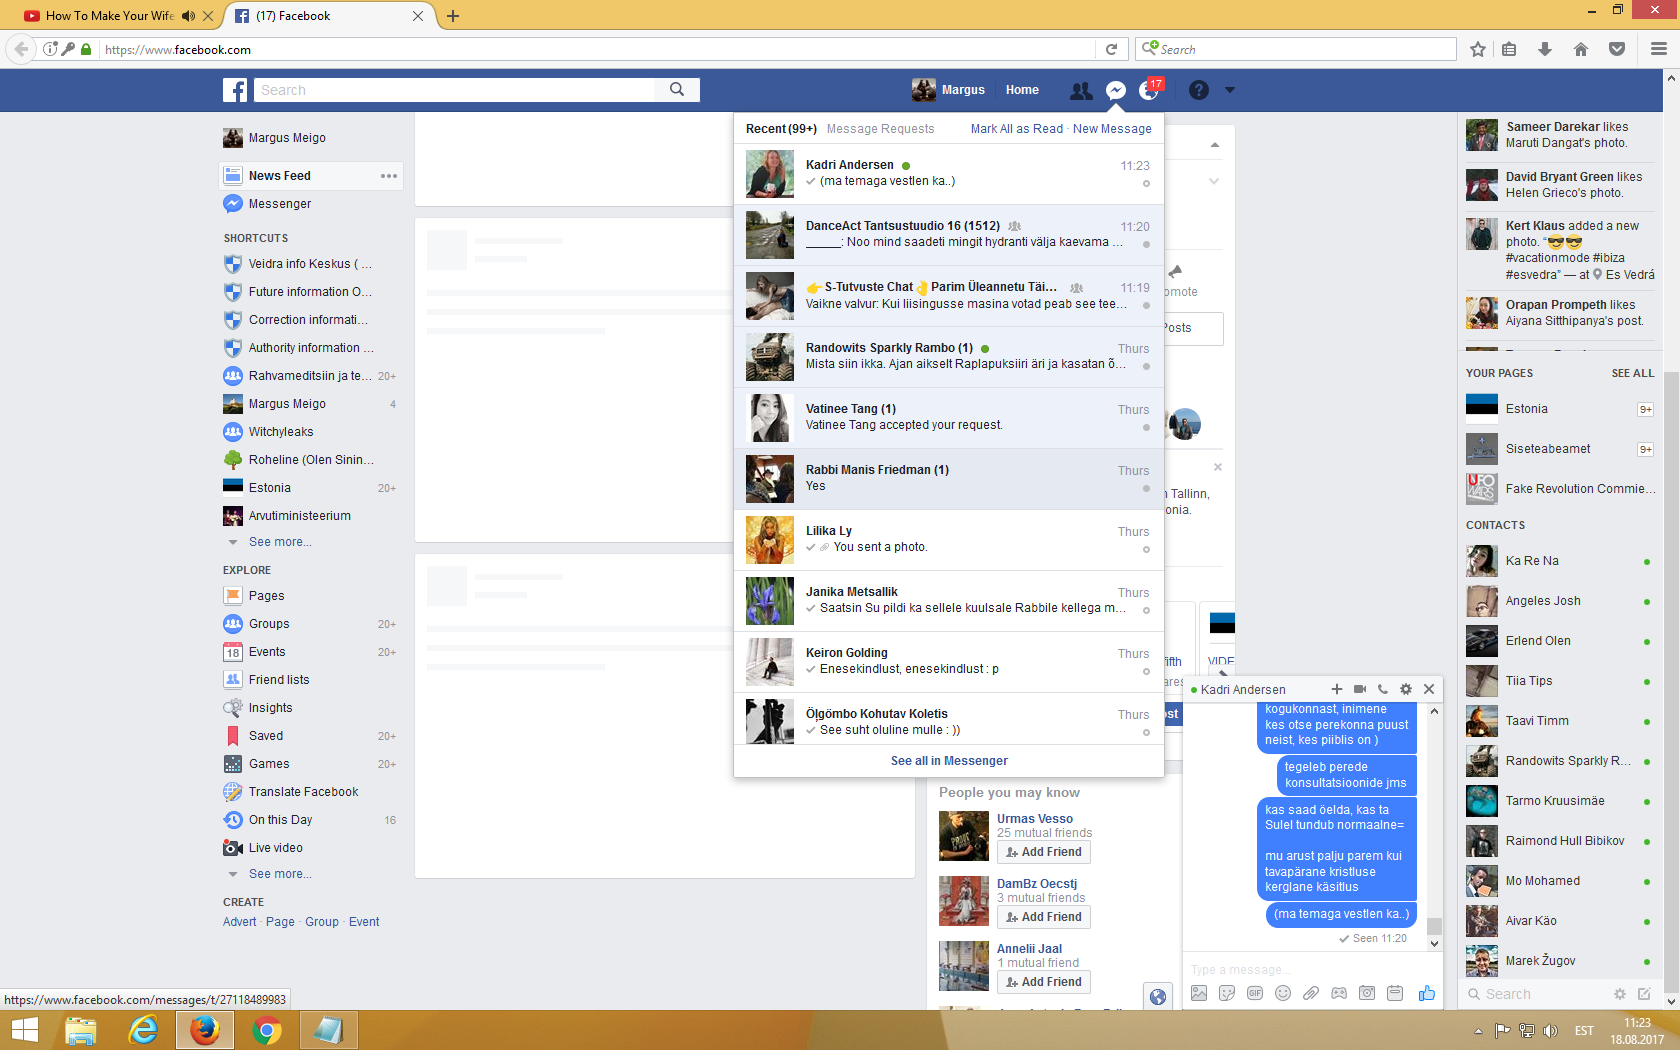Expand See more under Shortcuts
The width and height of the screenshot is (1680, 1050).
coord(280,542)
